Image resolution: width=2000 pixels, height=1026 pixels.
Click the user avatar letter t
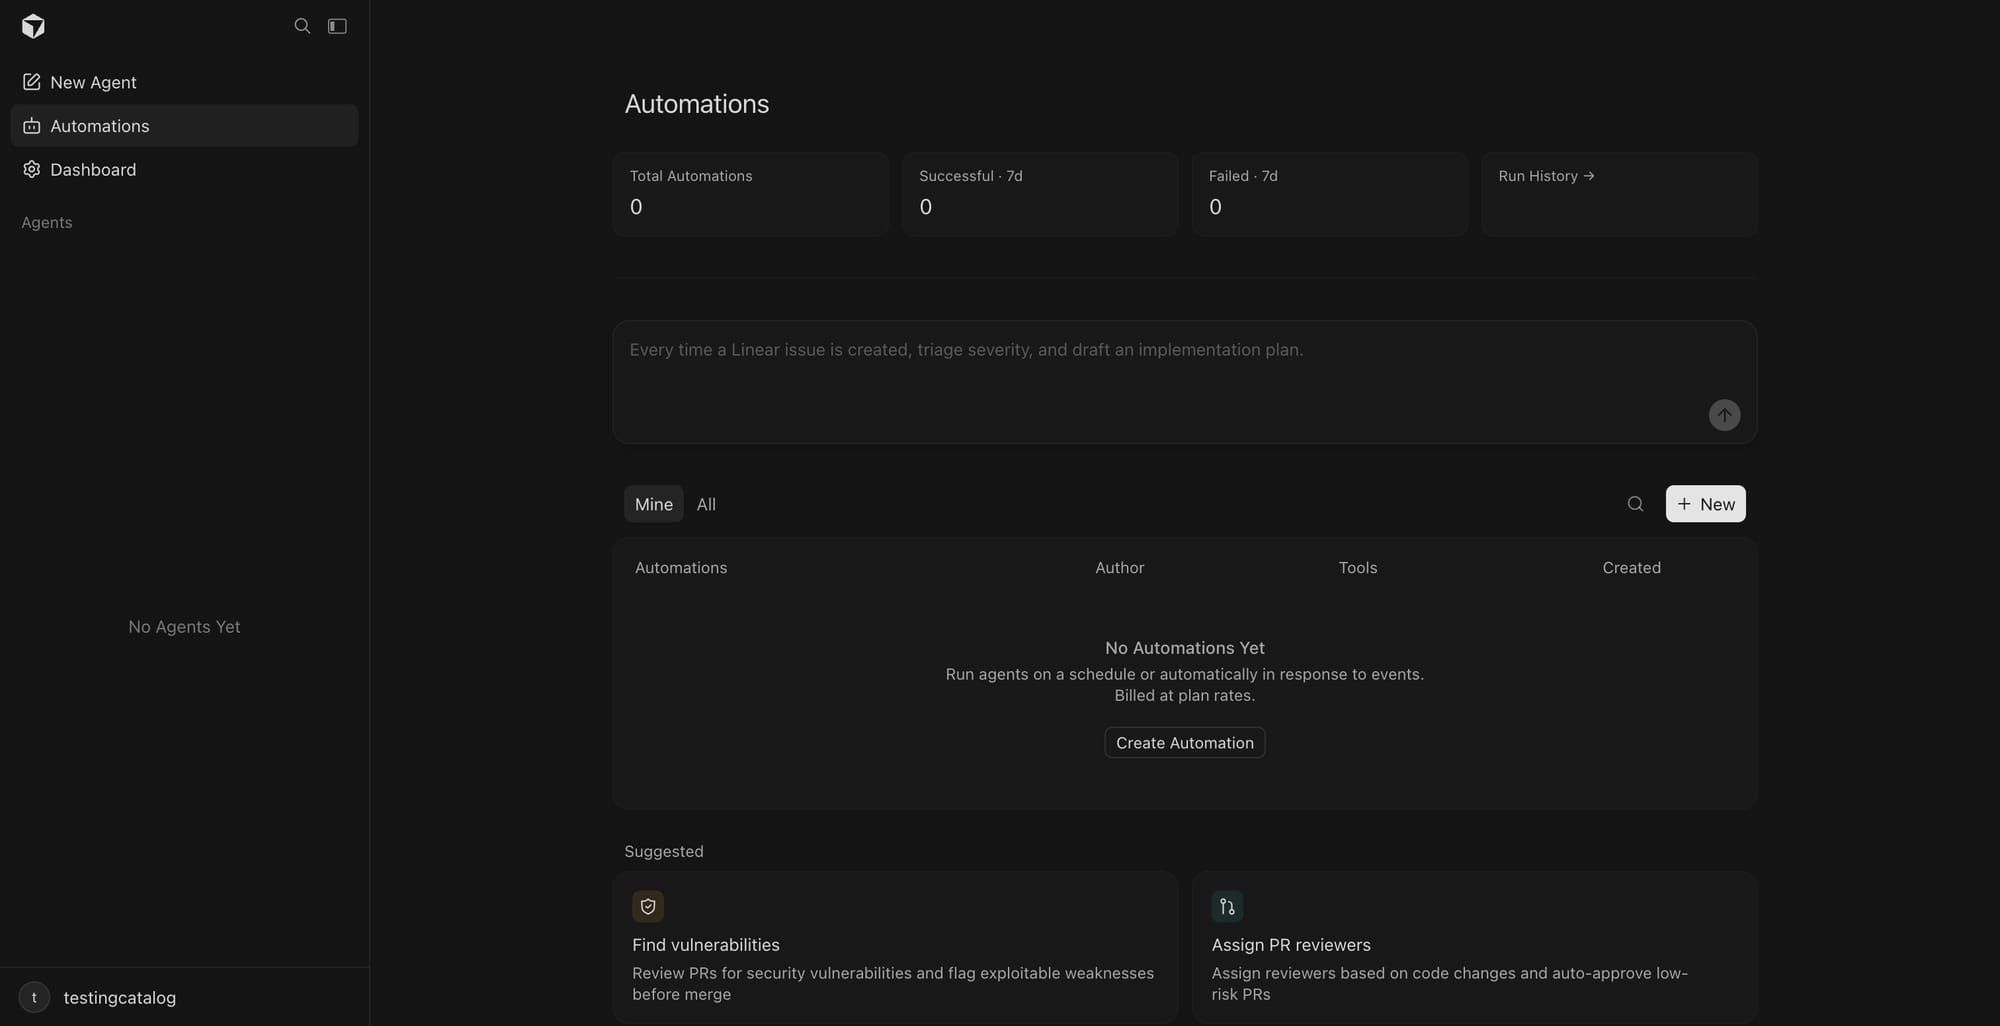point(34,997)
